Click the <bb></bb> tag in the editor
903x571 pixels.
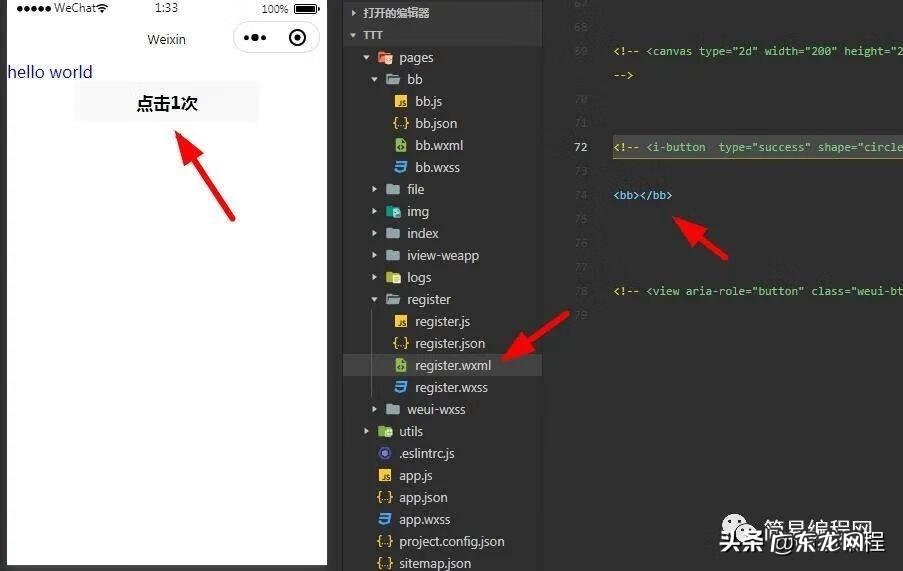(x=642, y=195)
